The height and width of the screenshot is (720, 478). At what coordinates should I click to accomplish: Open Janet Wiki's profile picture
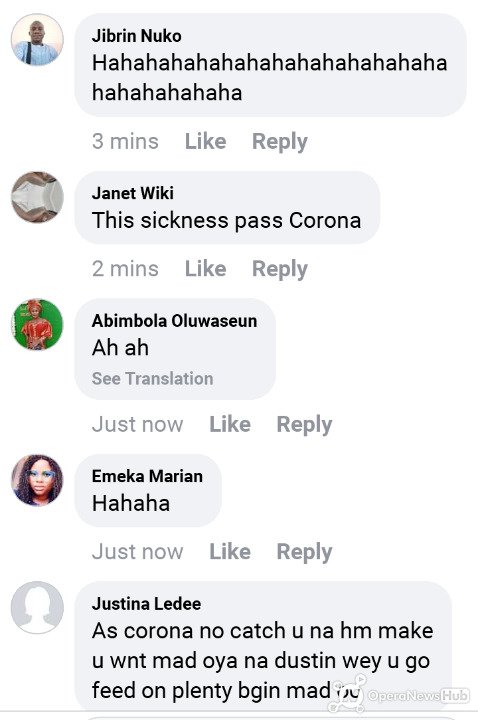pyautogui.click(x=37, y=197)
